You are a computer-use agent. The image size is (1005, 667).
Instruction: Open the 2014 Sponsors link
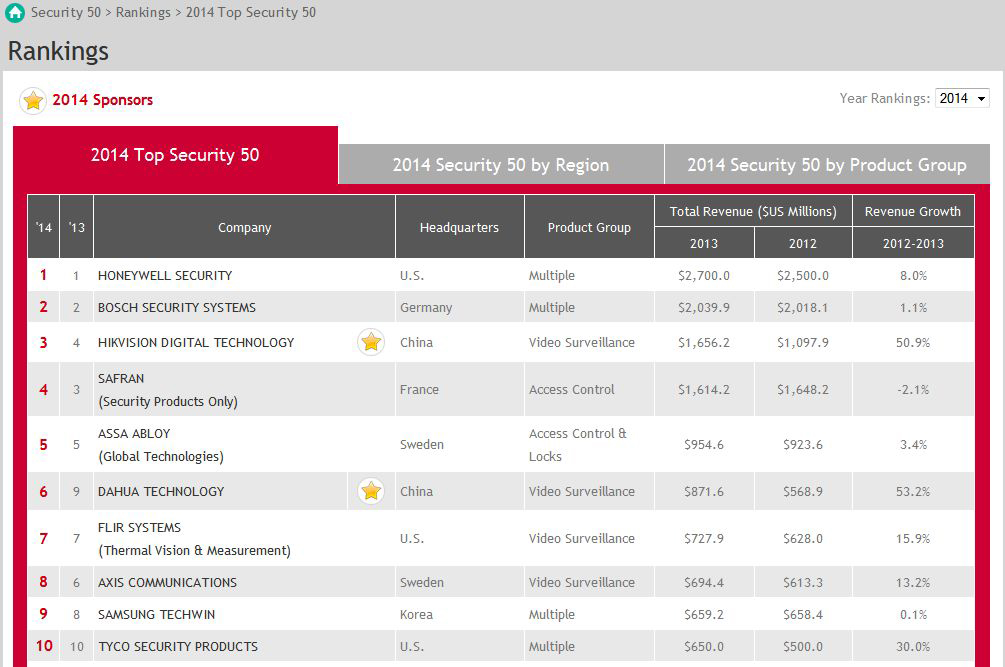[x=103, y=100]
